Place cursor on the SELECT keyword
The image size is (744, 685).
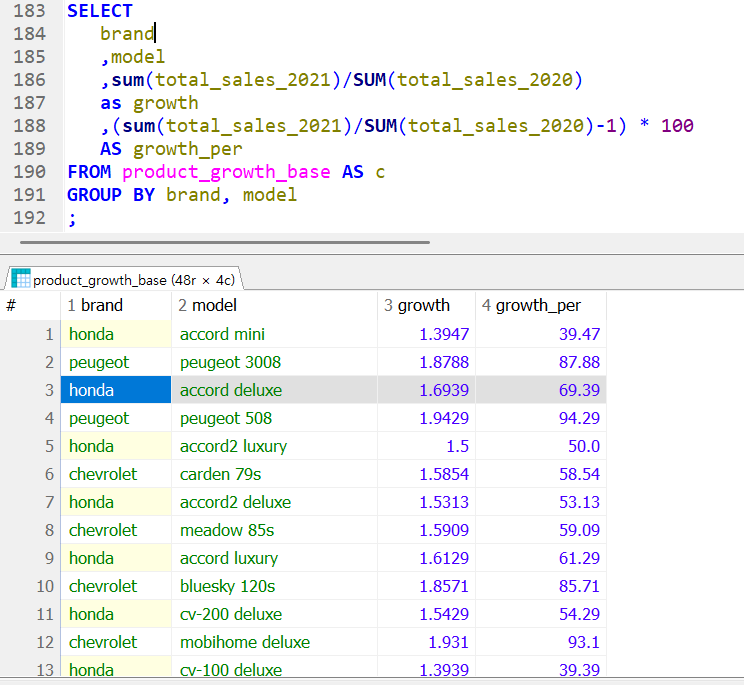click(100, 11)
